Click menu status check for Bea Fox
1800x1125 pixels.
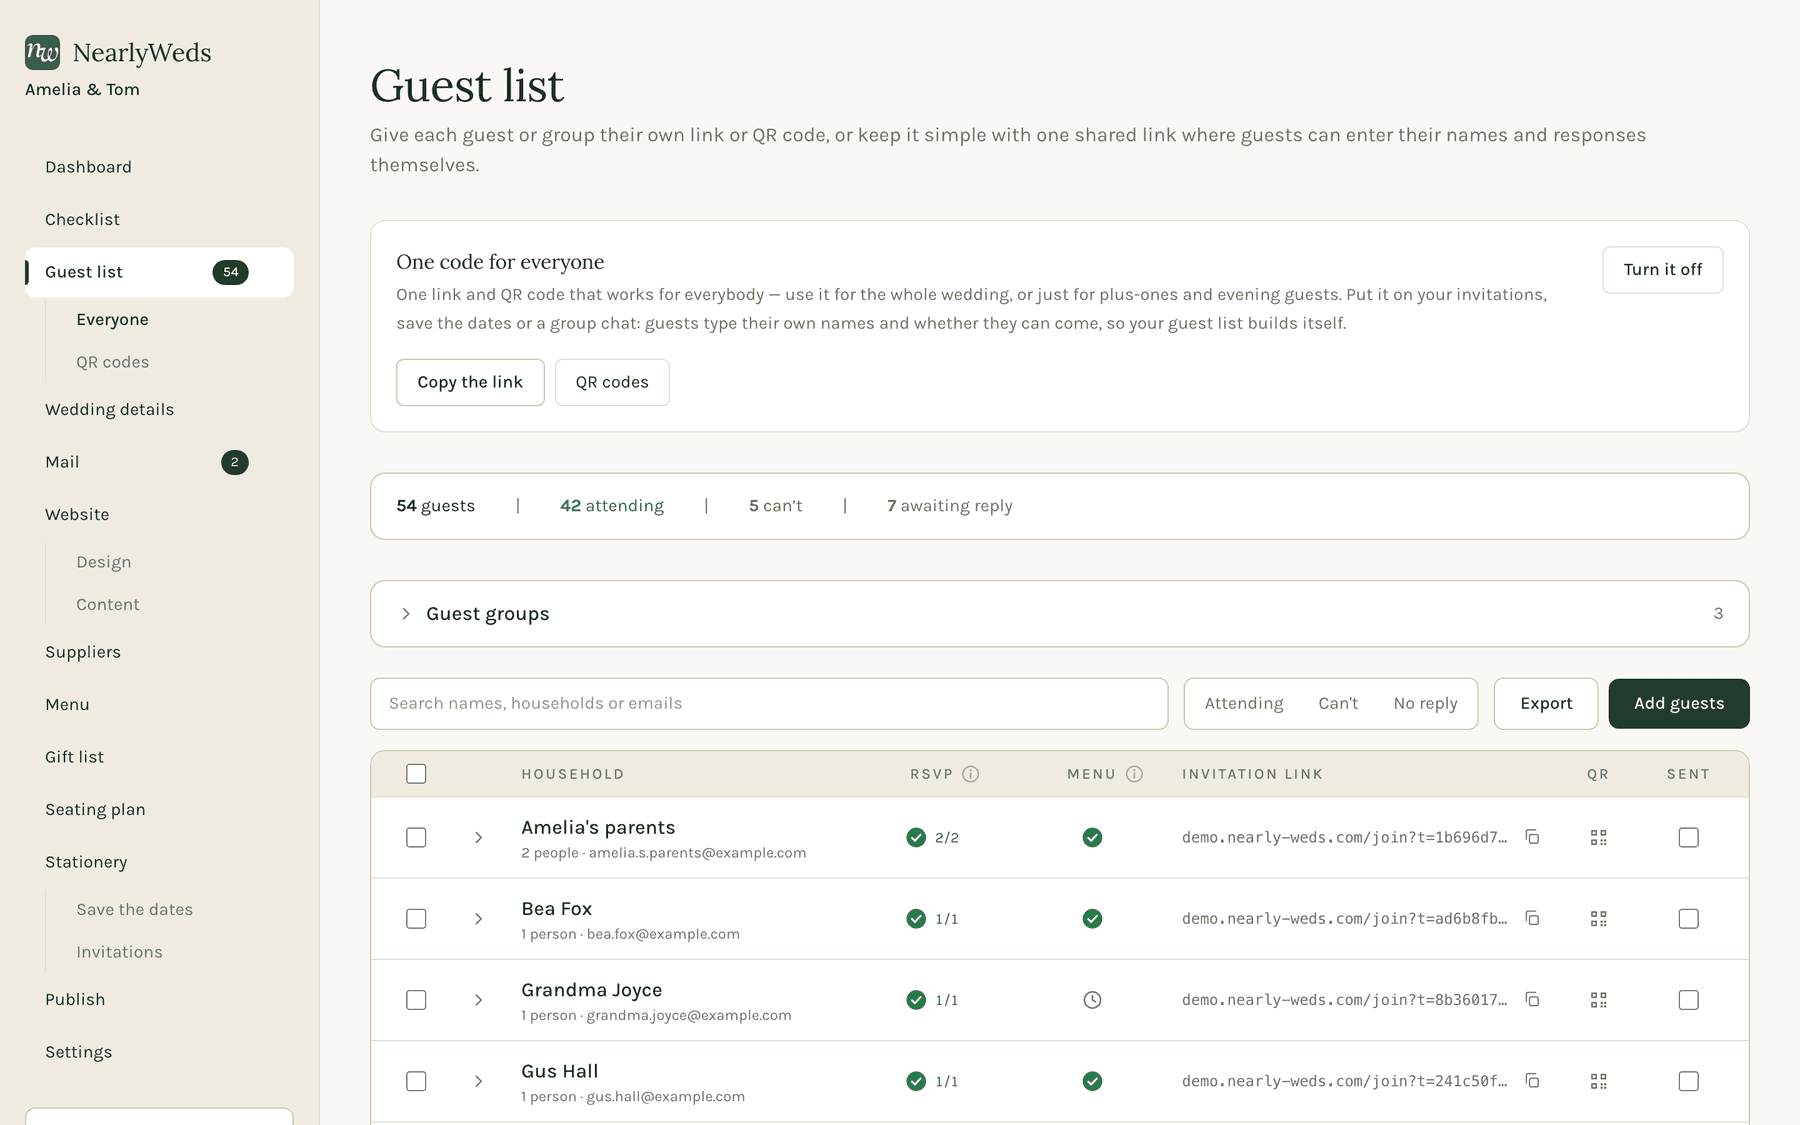point(1092,918)
